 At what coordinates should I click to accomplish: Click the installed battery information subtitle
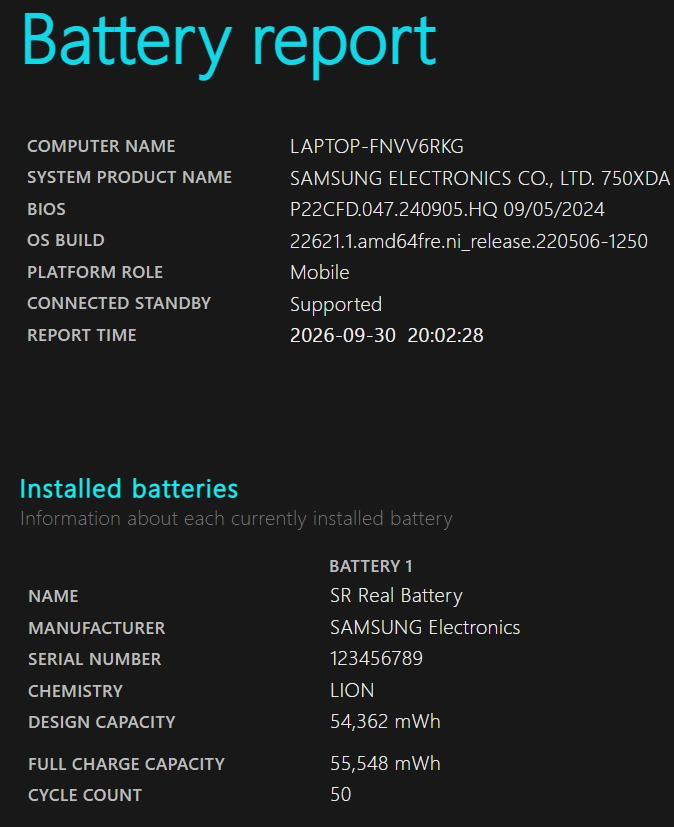(x=236, y=519)
